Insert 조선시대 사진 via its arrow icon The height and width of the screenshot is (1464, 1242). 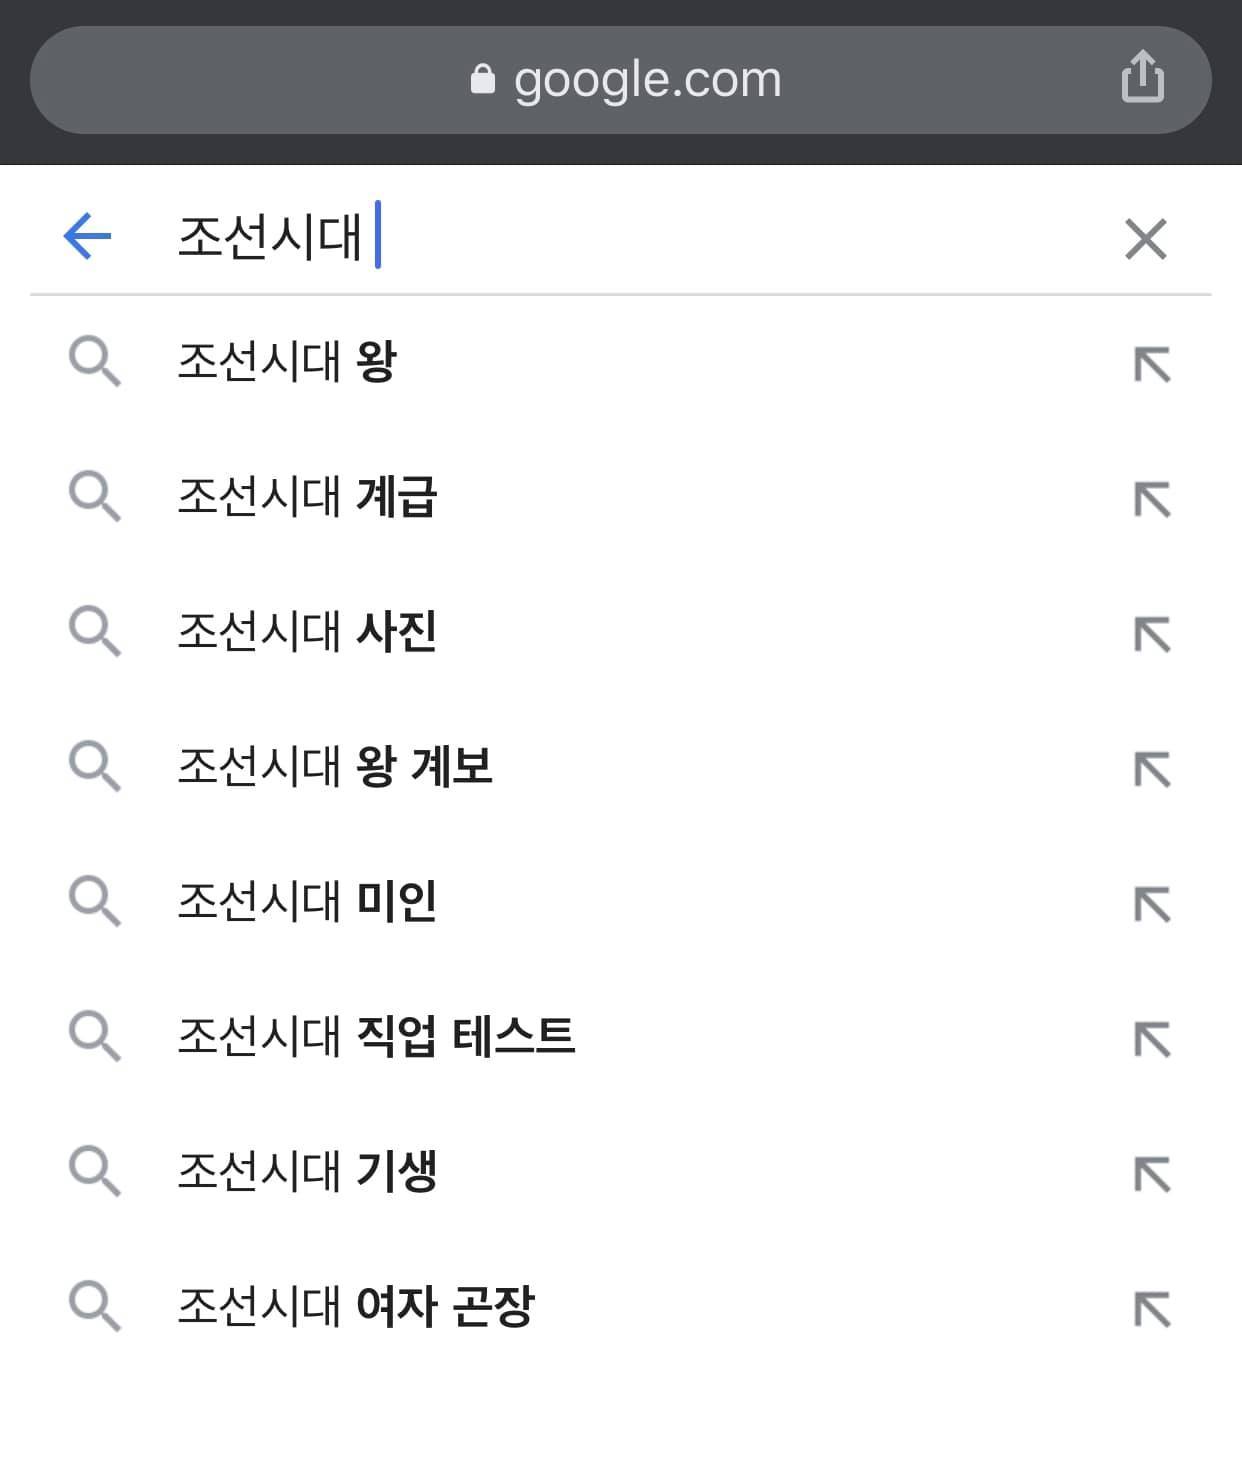1151,634
